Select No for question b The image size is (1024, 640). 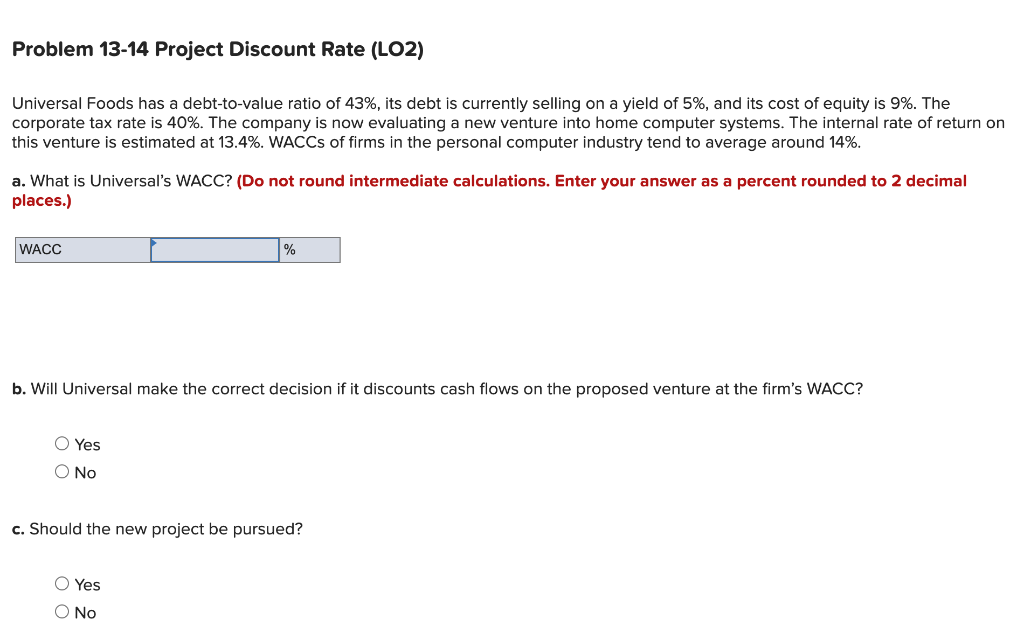(61, 471)
